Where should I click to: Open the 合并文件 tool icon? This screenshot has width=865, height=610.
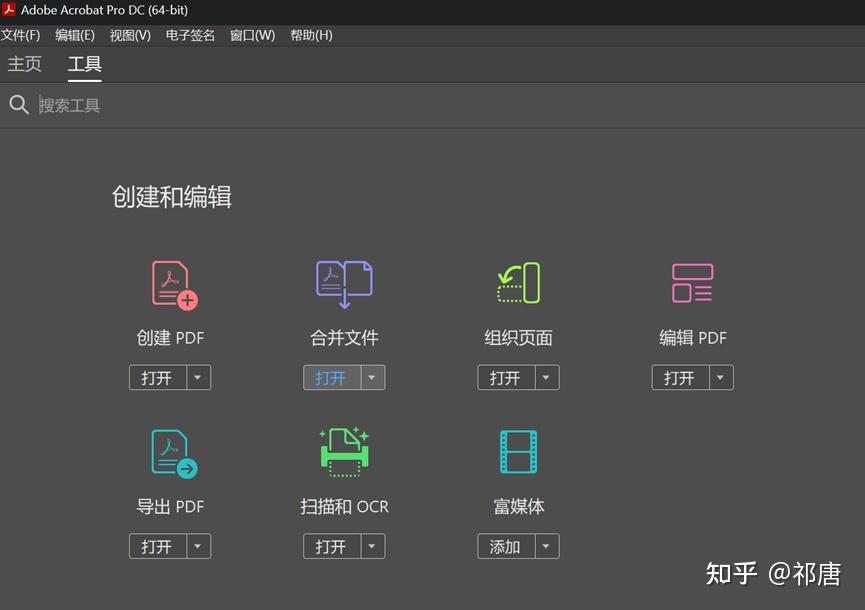[344, 283]
